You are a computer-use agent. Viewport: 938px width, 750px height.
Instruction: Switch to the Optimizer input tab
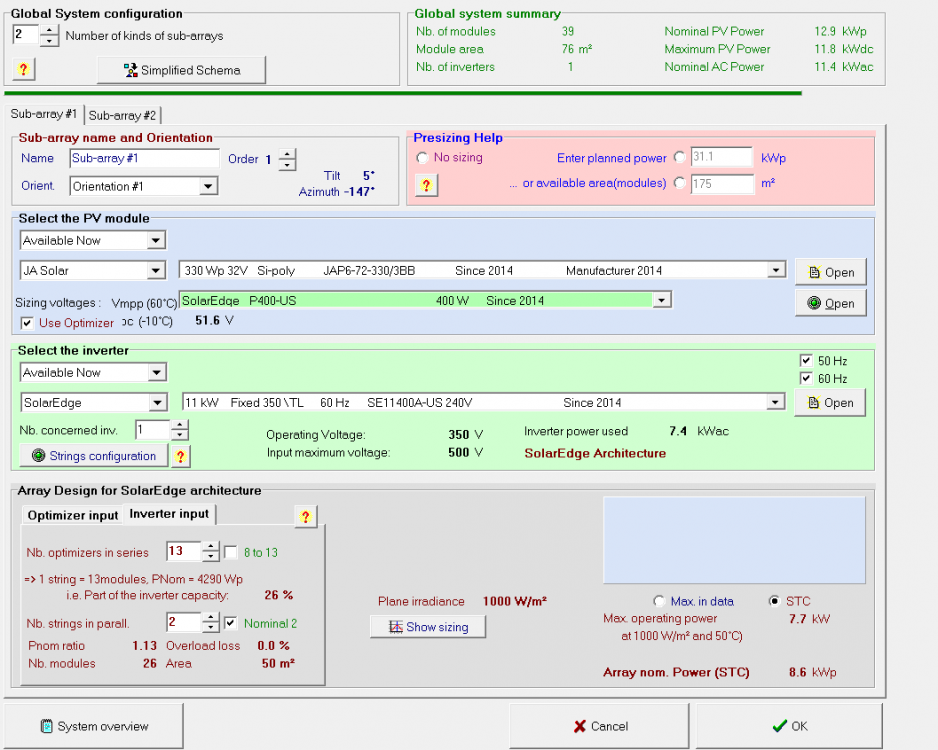[x=72, y=515]
